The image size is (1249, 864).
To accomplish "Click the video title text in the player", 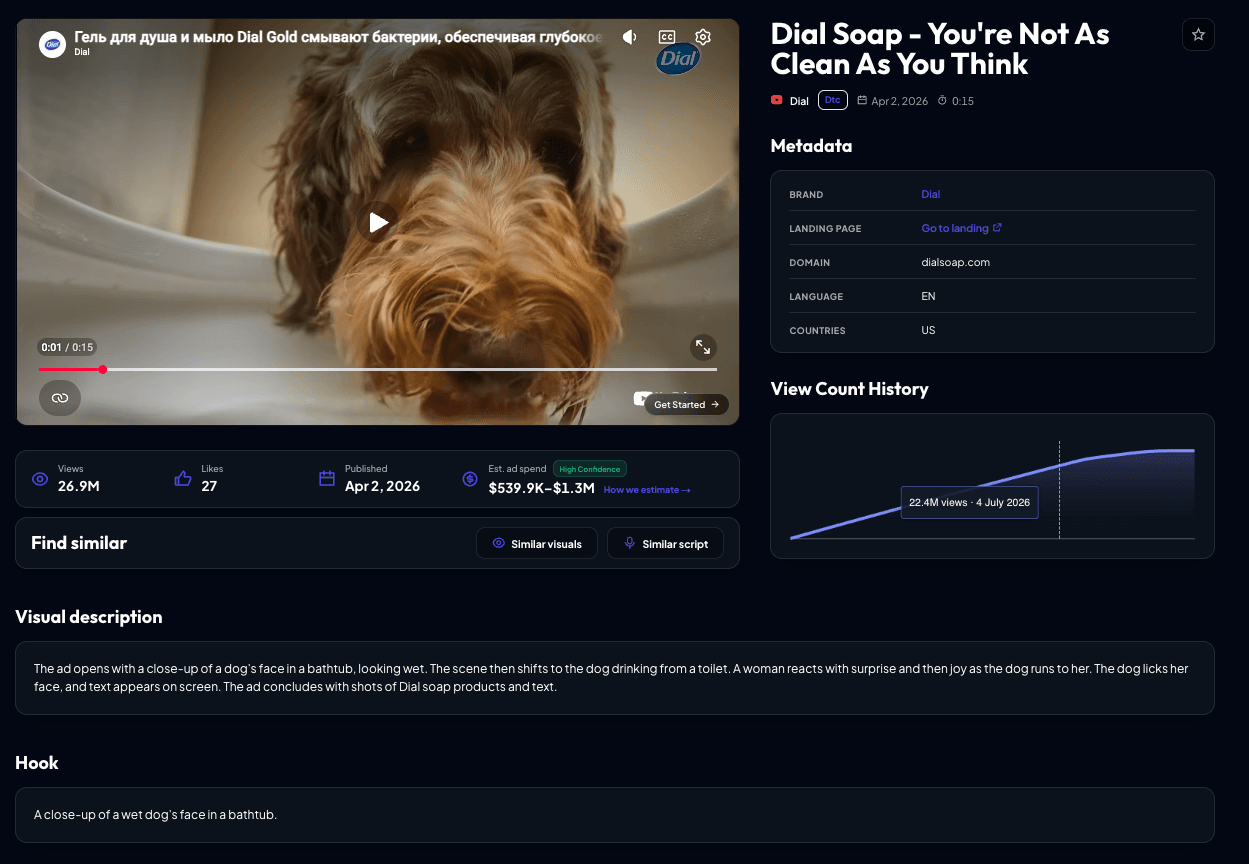I will tap(338, 37).
